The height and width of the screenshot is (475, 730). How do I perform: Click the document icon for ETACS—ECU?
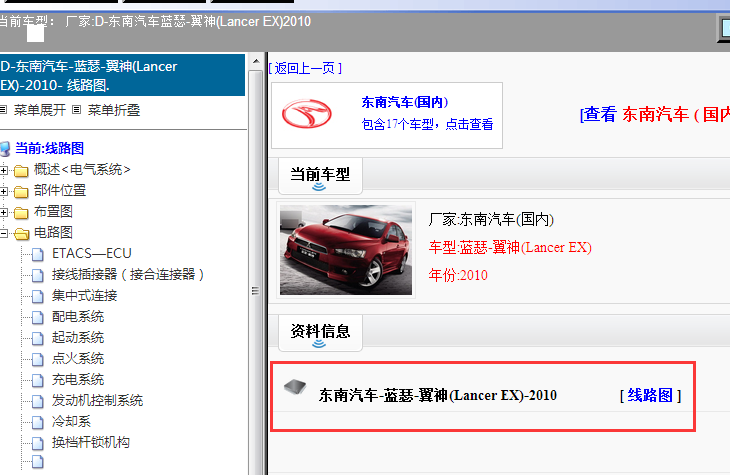tap(38, 254)
